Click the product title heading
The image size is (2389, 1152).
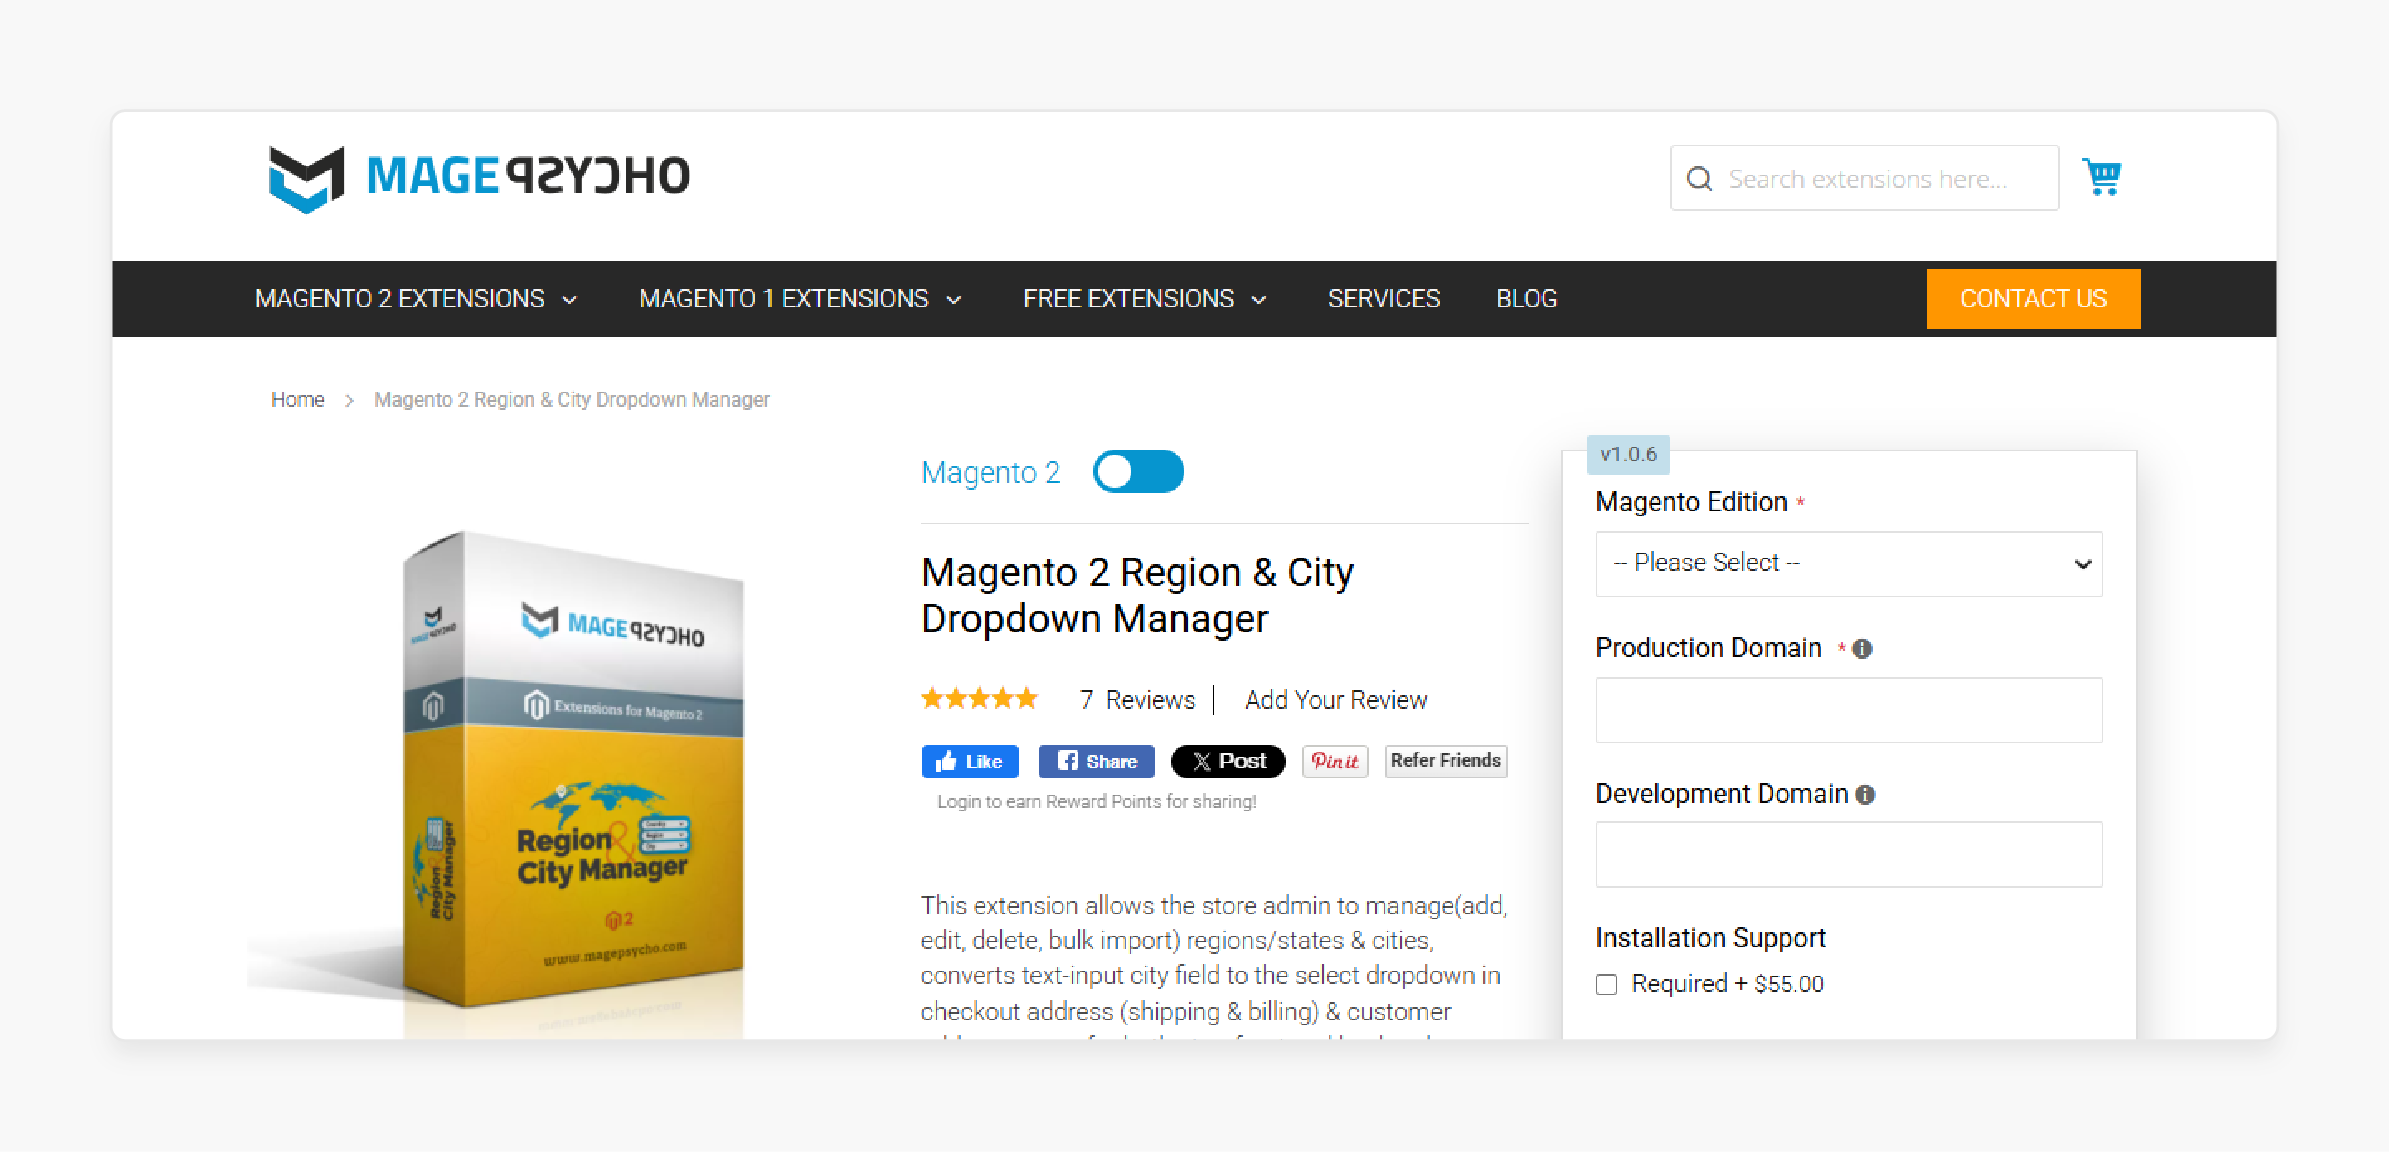[x=1137, y=595]
